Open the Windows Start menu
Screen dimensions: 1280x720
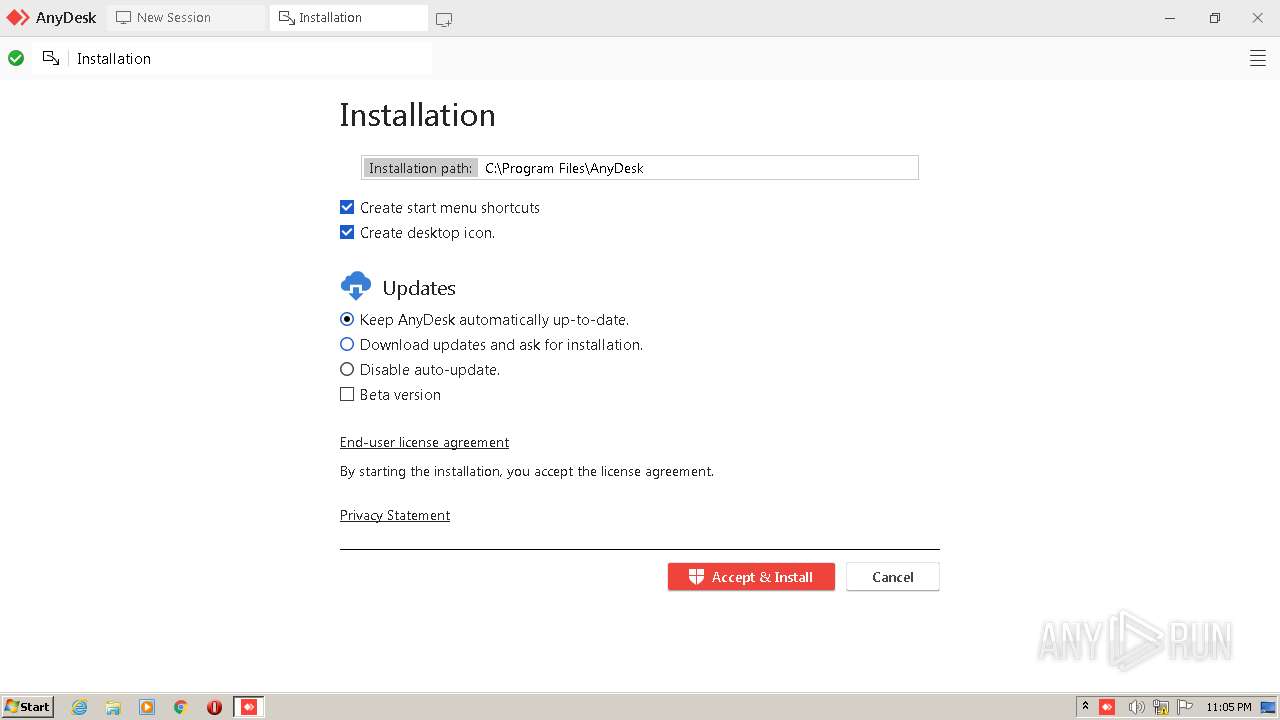(x=27, y=706)
